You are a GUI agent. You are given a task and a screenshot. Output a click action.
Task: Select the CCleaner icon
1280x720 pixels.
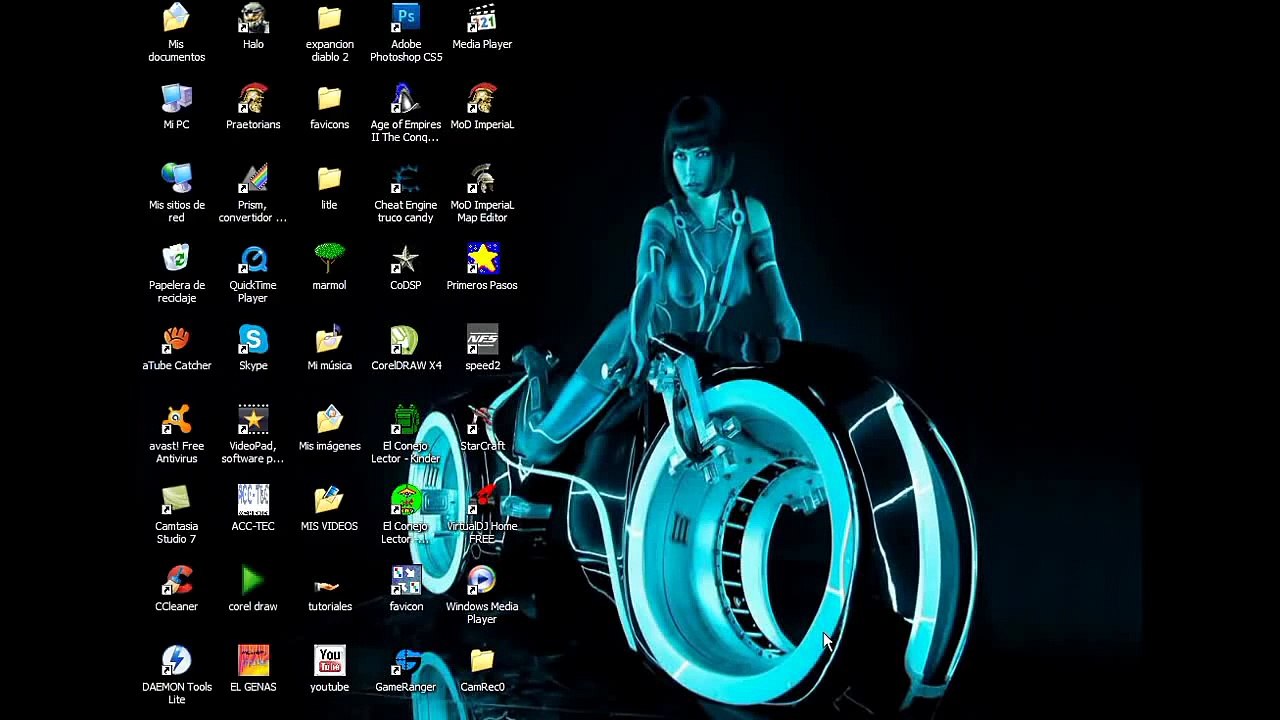(x=176, y=580)
